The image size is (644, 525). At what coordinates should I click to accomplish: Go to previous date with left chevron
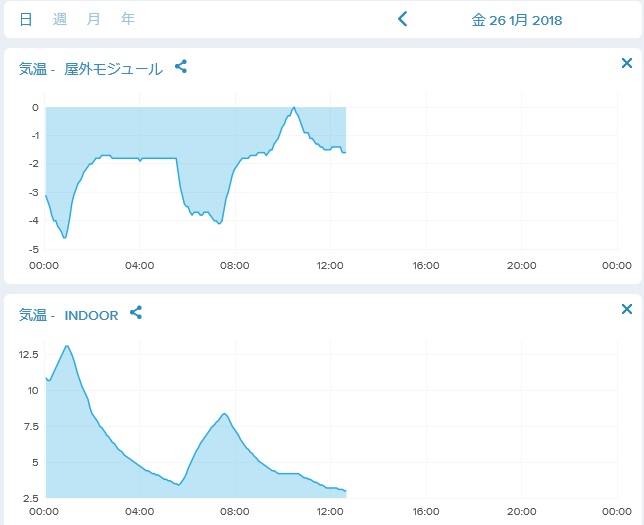(x=403, y=19)
